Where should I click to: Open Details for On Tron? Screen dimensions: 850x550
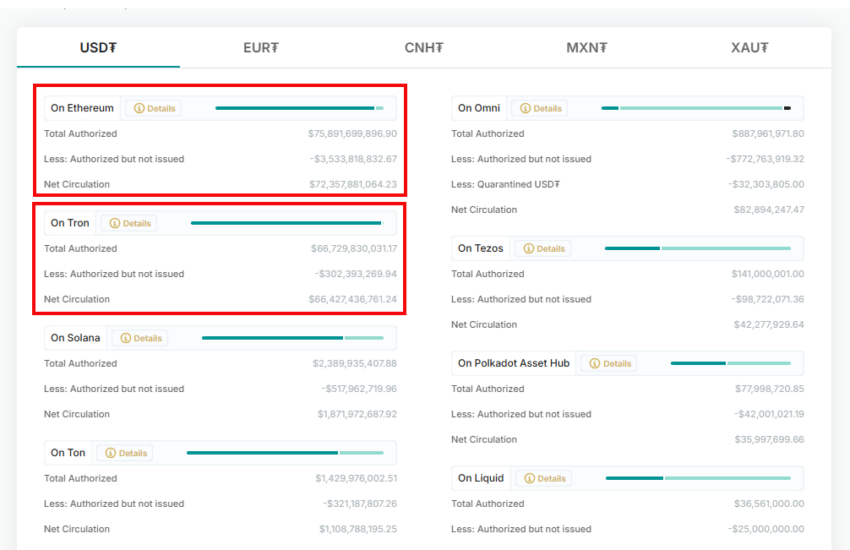pyautogui.click(x=130, y=223)
